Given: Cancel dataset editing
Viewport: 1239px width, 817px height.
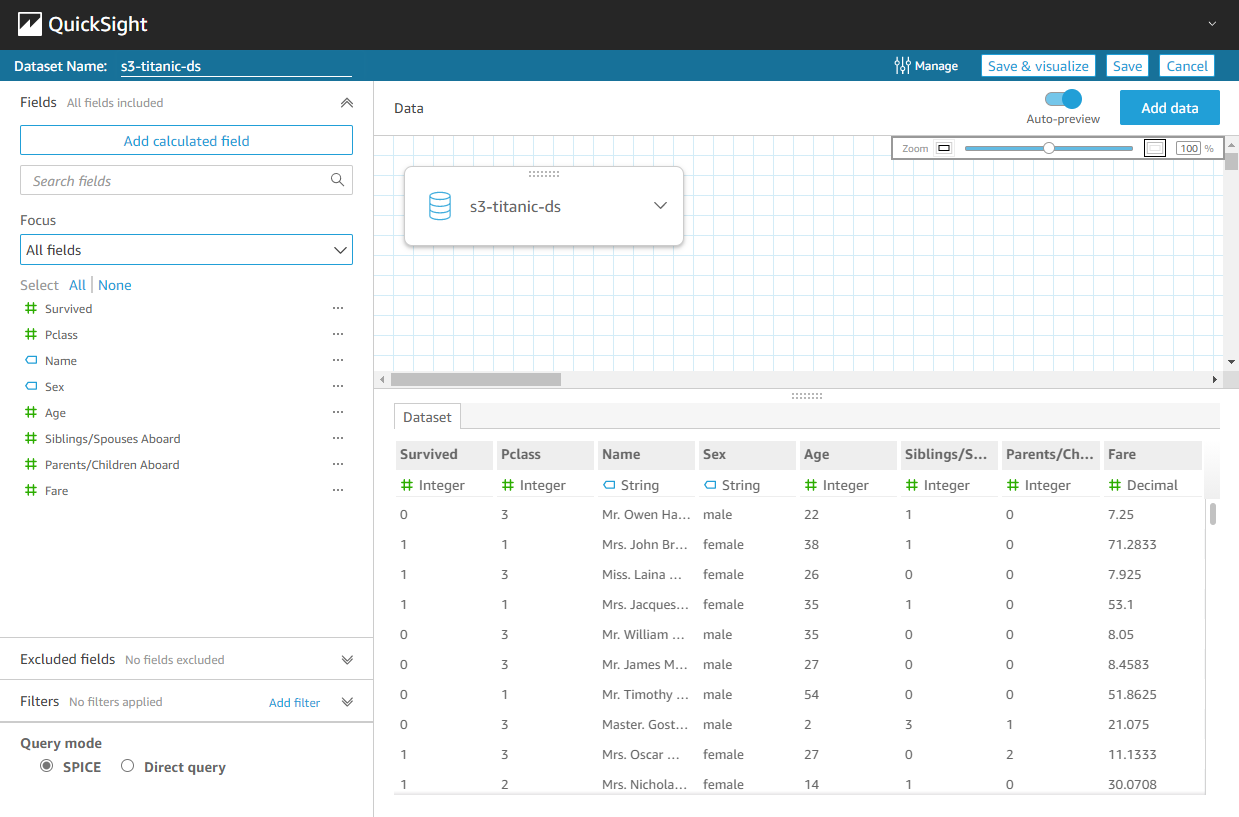Looking at the screenshot, I should [x=1187, y=66].
